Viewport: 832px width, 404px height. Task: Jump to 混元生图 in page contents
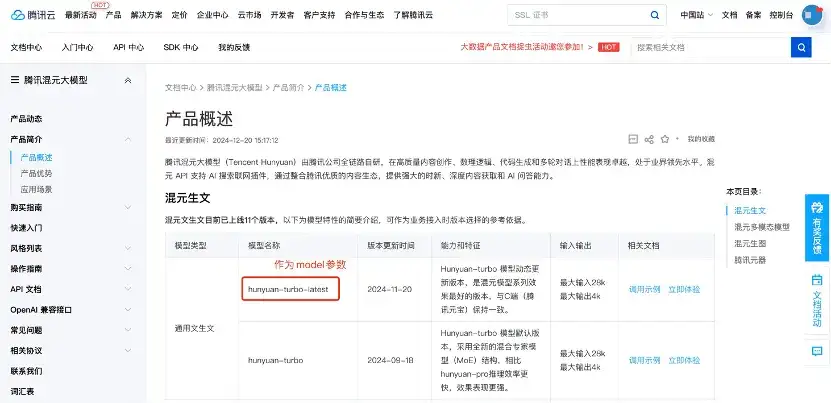(750, 244)
